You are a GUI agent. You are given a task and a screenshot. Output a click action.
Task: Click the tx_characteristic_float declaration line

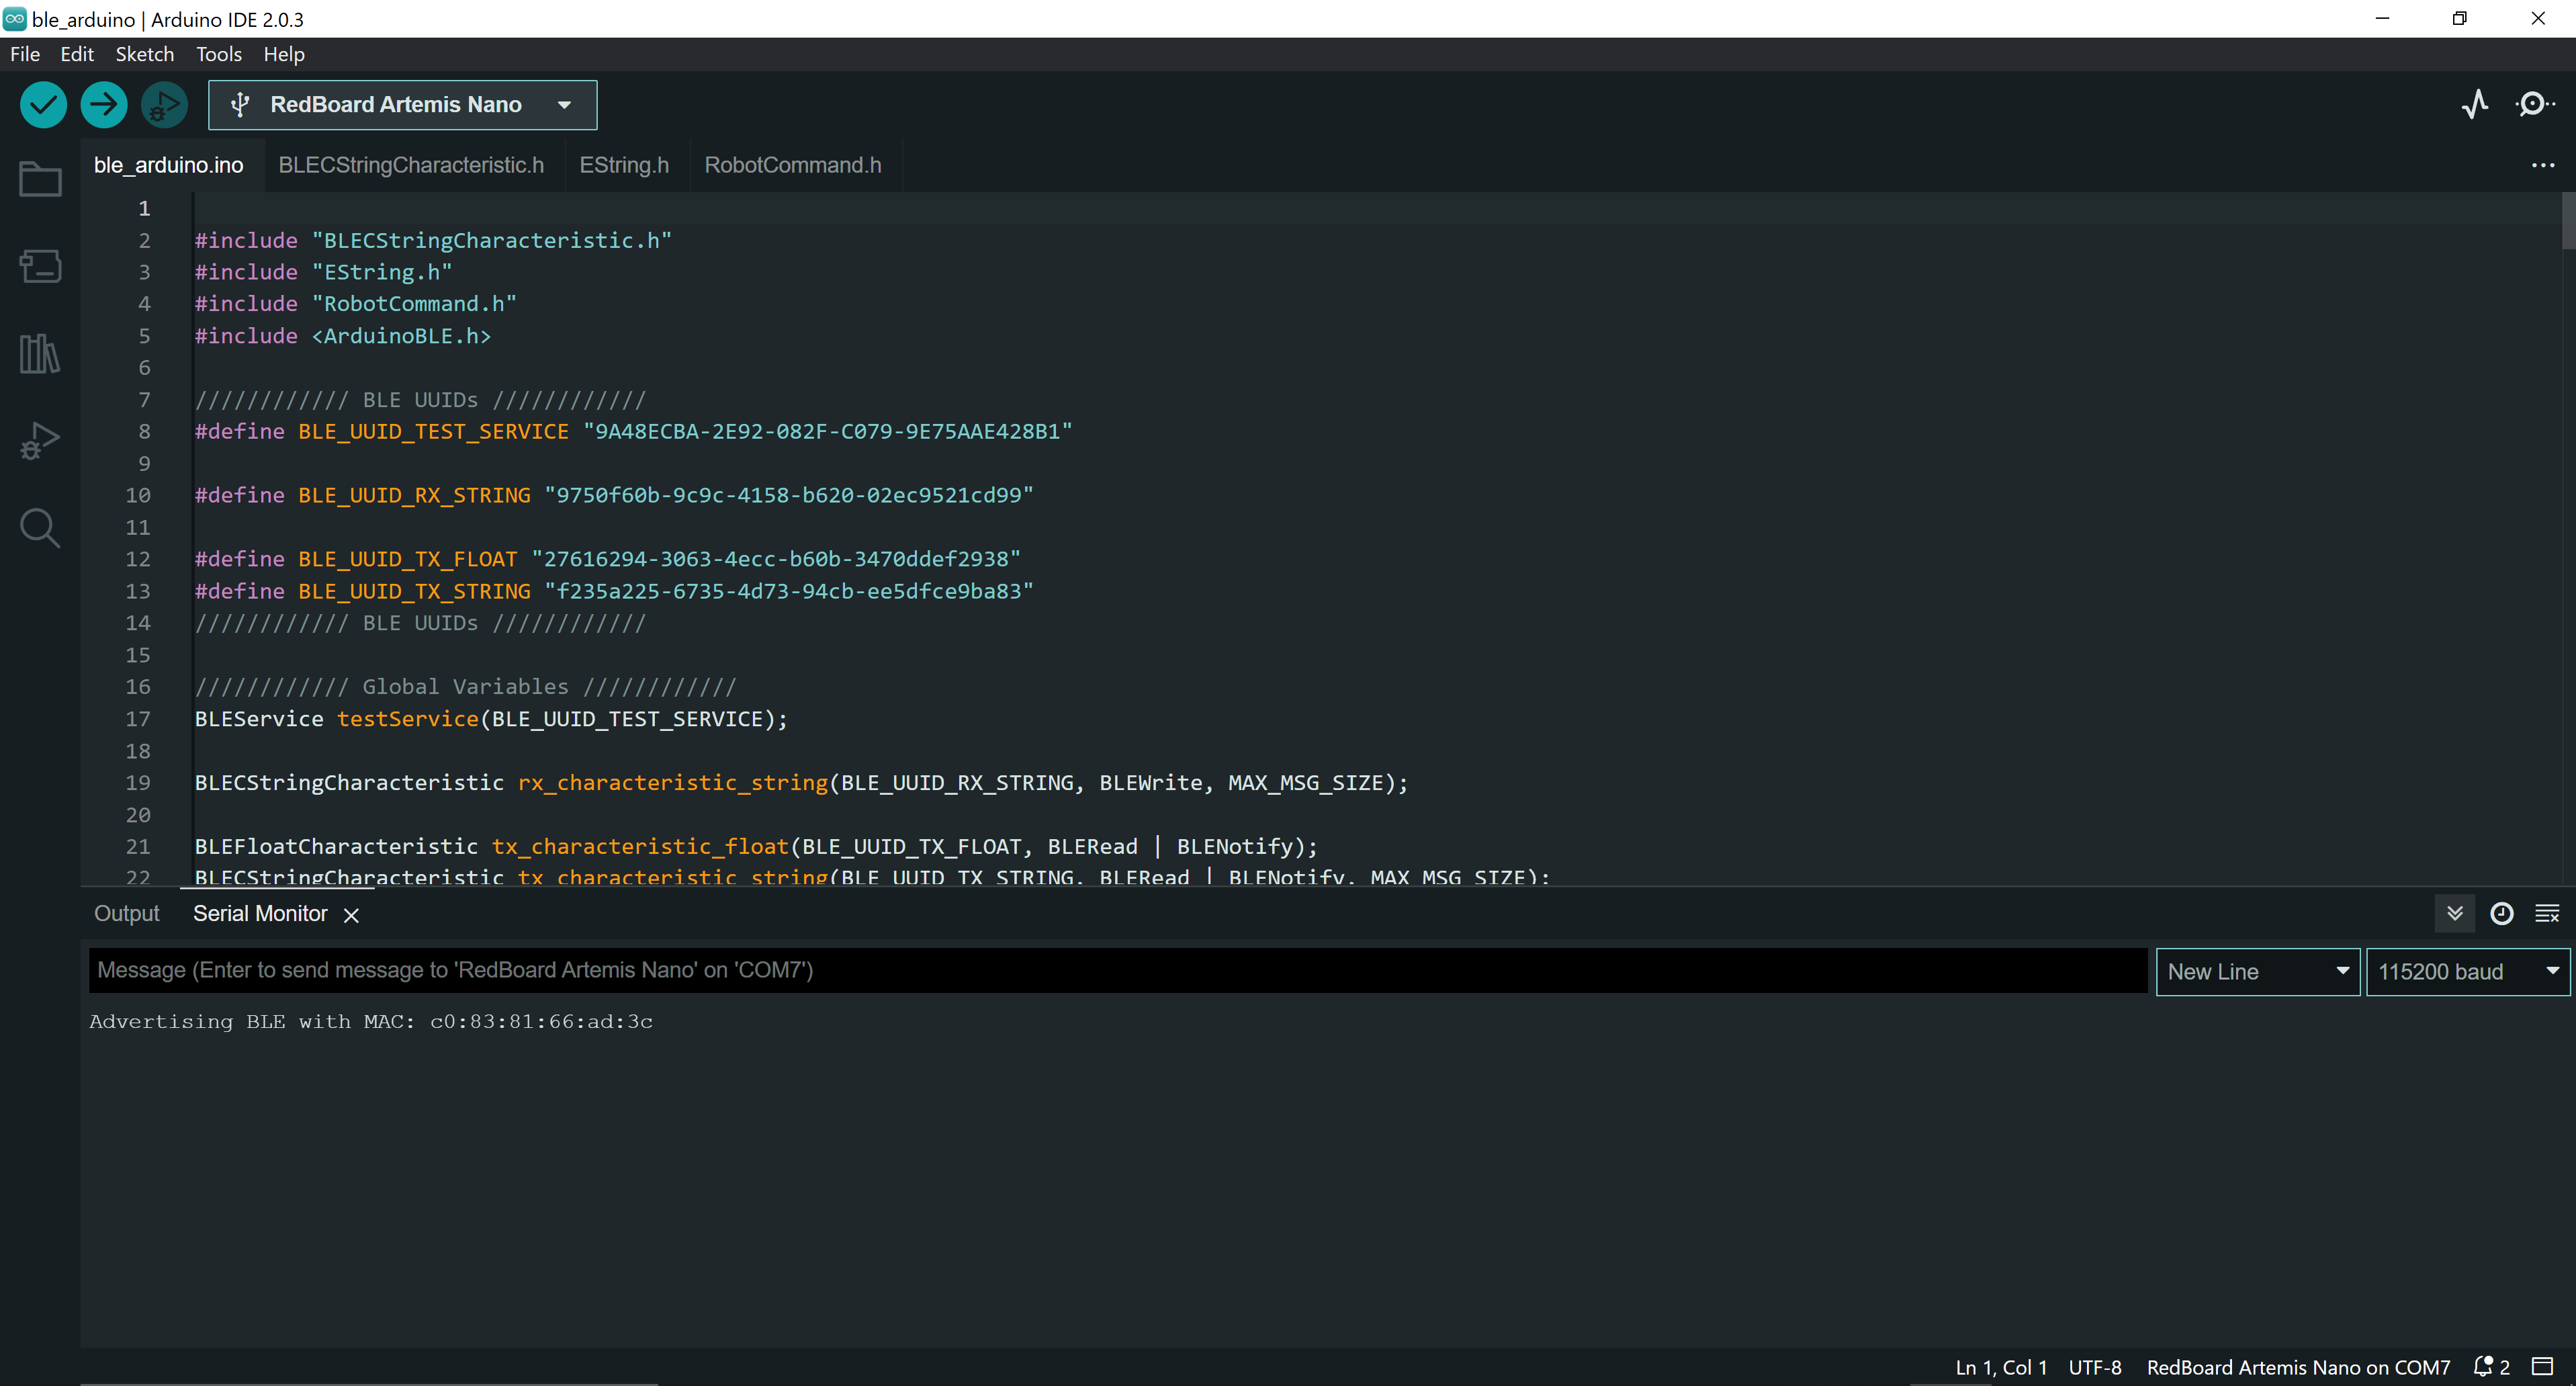(x=756, y=847)
